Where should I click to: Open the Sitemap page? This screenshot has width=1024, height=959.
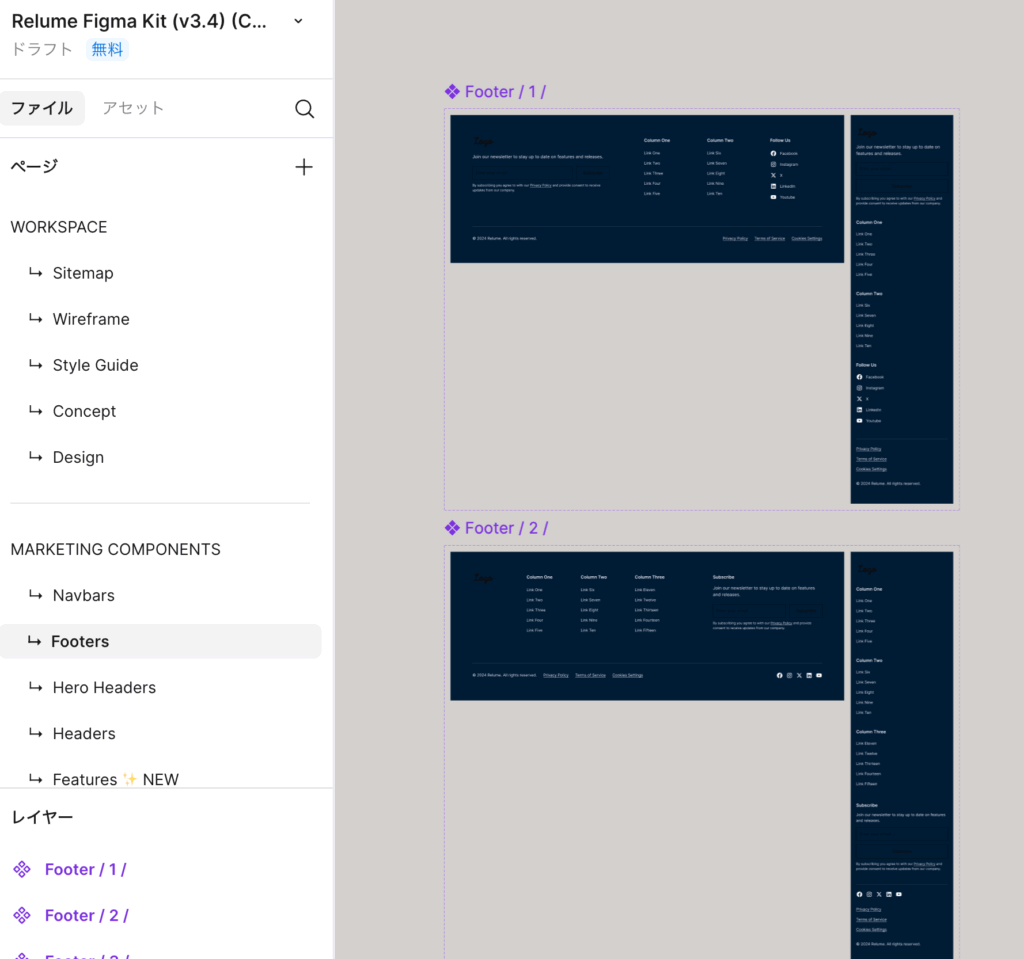pos(83,273)
